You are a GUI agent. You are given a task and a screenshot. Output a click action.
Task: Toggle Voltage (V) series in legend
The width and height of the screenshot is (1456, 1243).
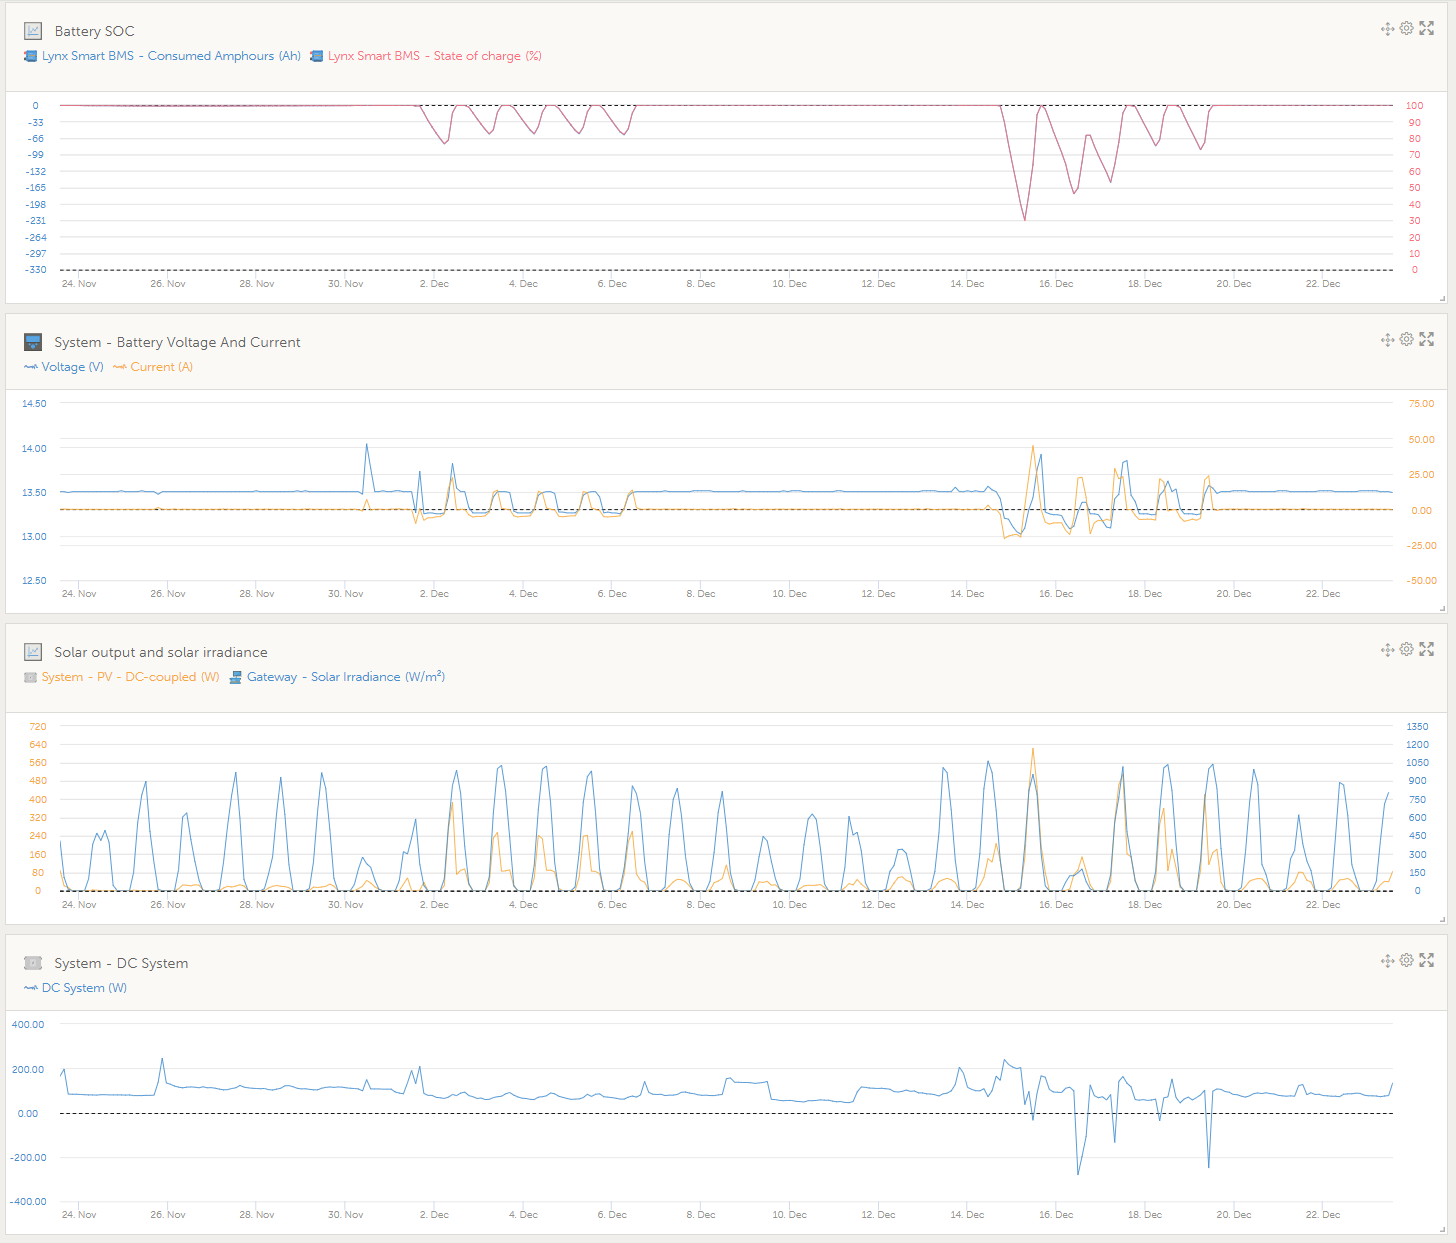coord(63,367)
